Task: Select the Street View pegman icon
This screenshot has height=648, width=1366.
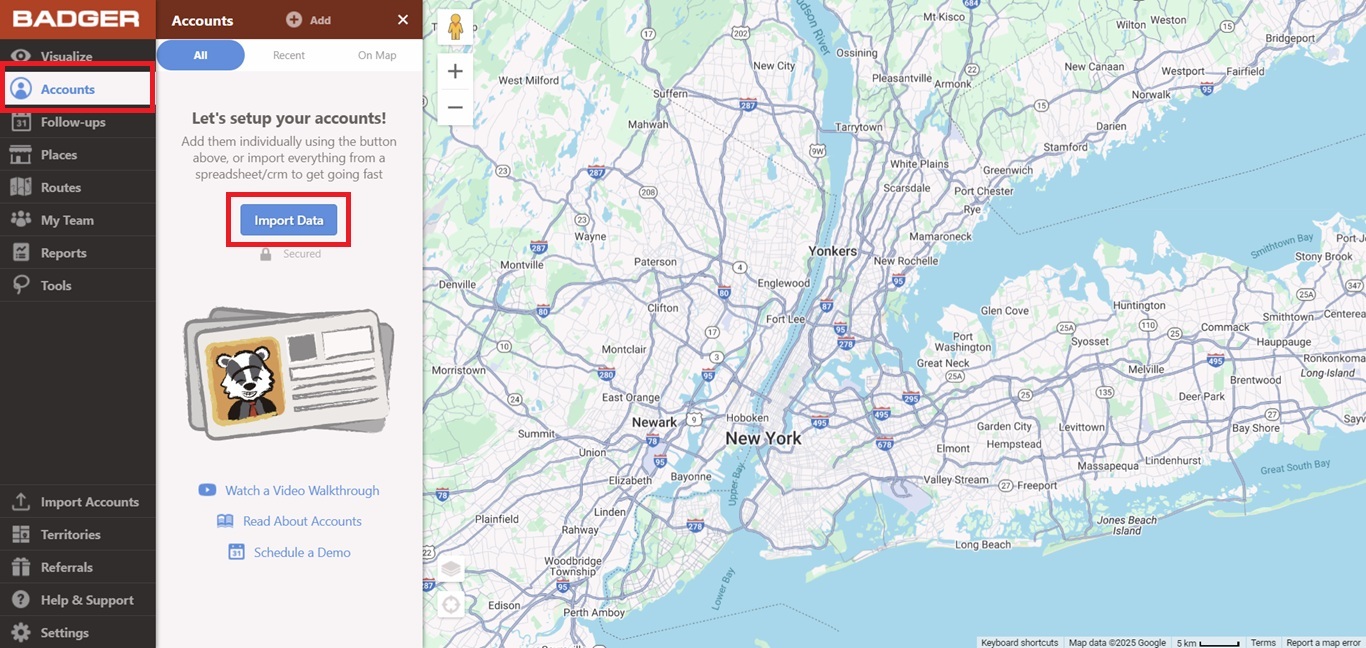Action: (455, 27)
